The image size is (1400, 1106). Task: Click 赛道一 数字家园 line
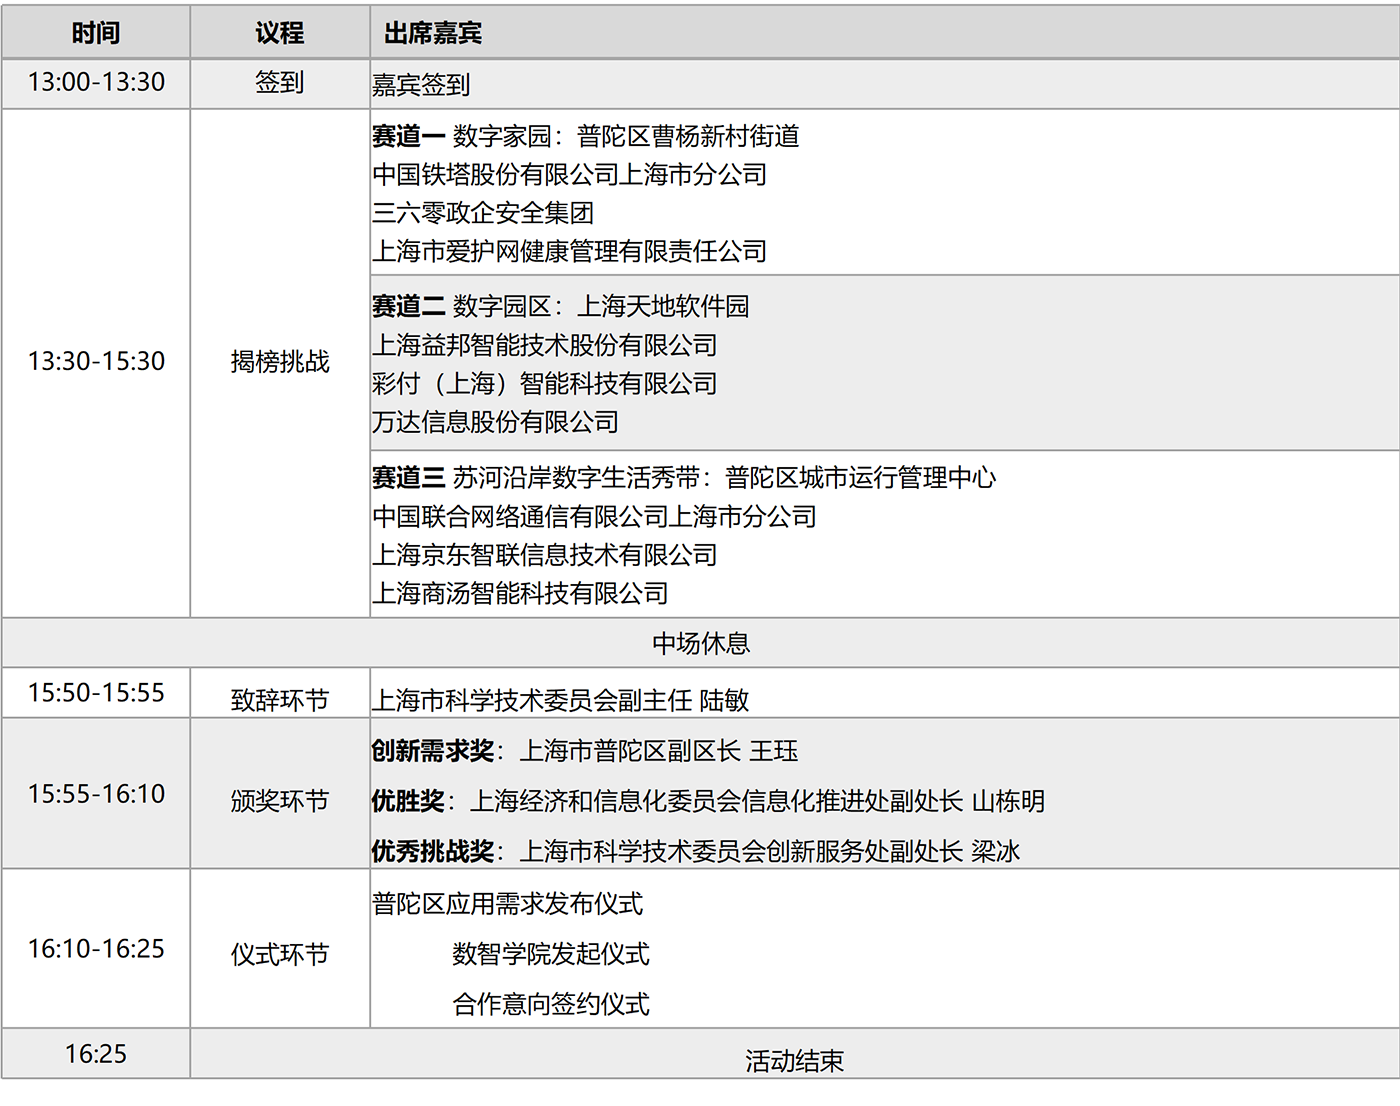pyautogui.click(x=586, y=136)
